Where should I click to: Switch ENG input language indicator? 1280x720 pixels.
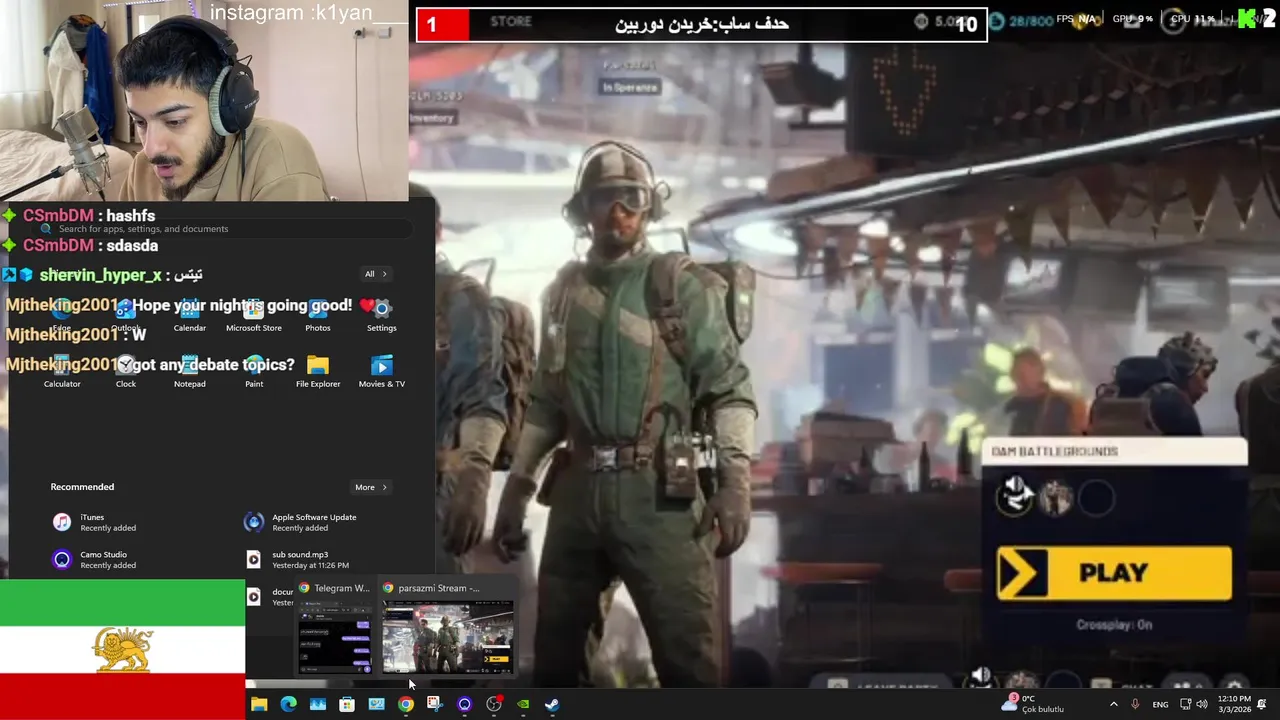click(1160, 704)
